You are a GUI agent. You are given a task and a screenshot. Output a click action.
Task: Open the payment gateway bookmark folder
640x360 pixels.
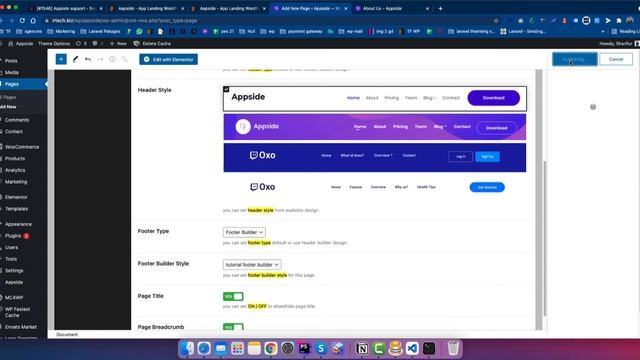pos(301,31)
